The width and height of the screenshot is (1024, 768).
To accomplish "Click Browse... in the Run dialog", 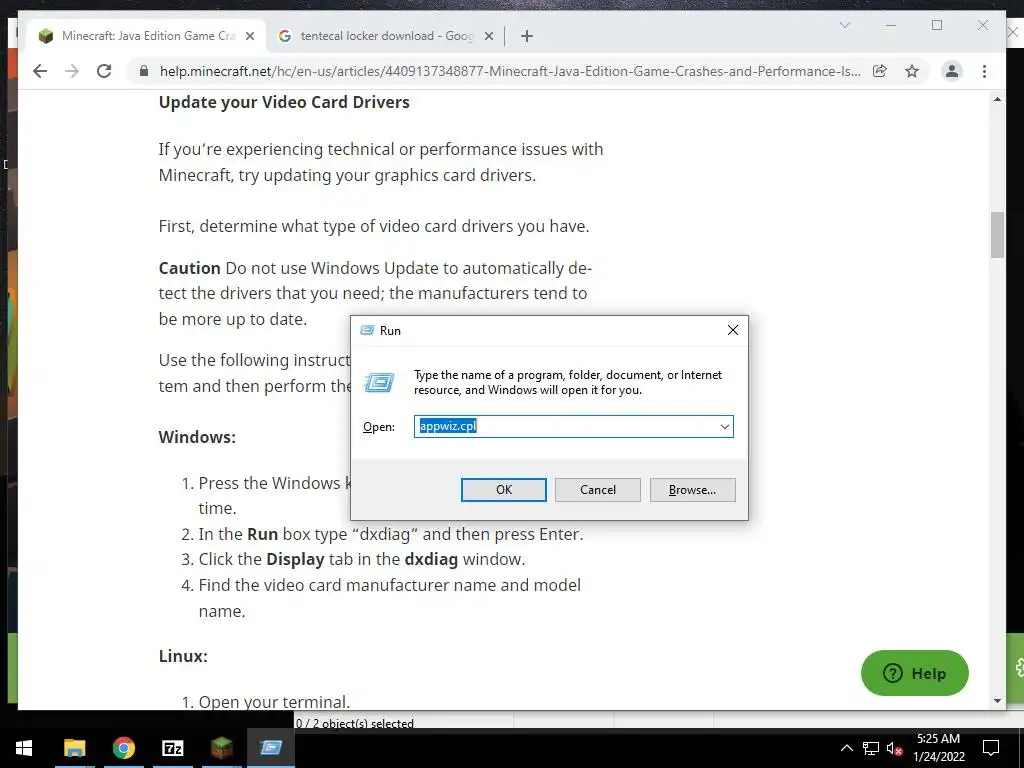I will point(692,490).
